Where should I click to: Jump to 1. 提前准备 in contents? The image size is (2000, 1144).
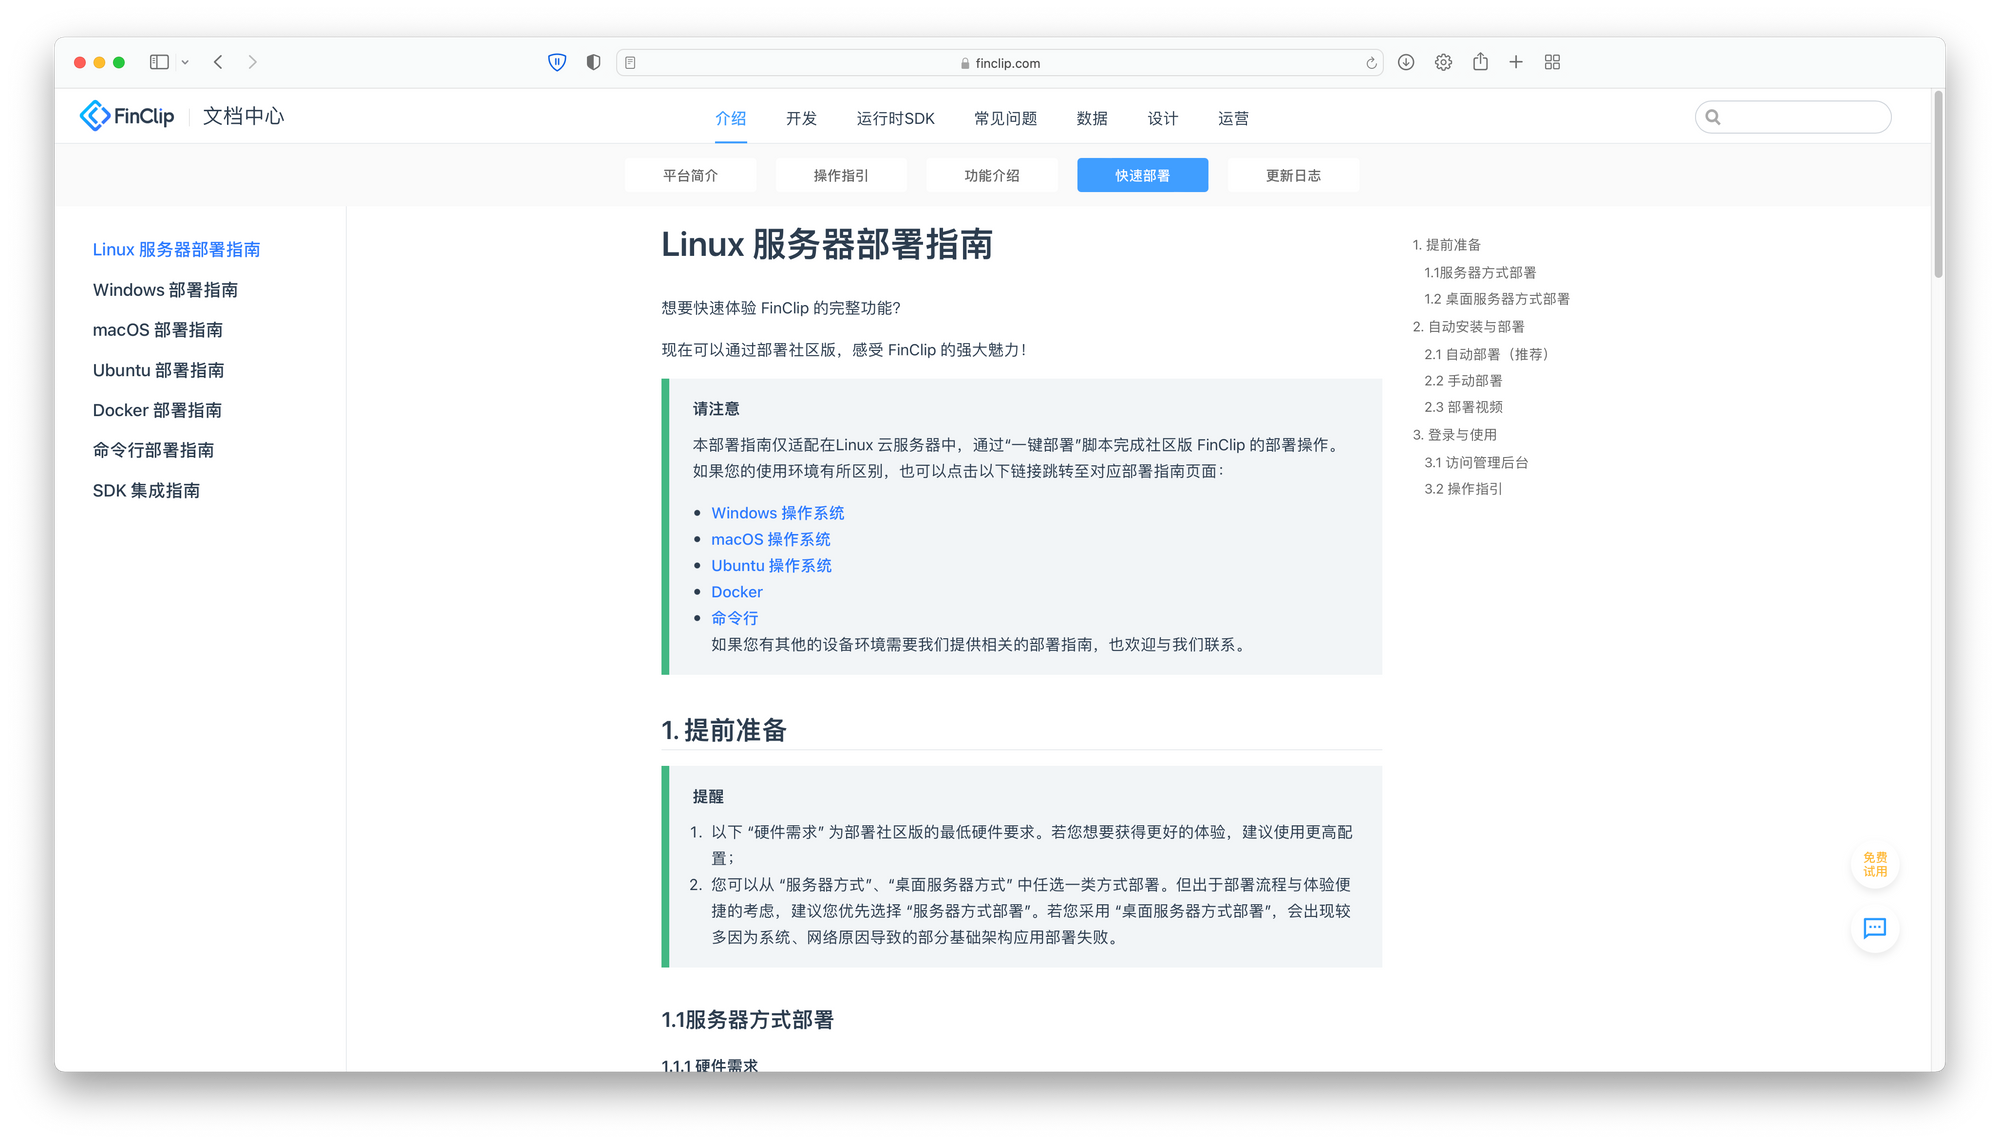pos(1446,244)
